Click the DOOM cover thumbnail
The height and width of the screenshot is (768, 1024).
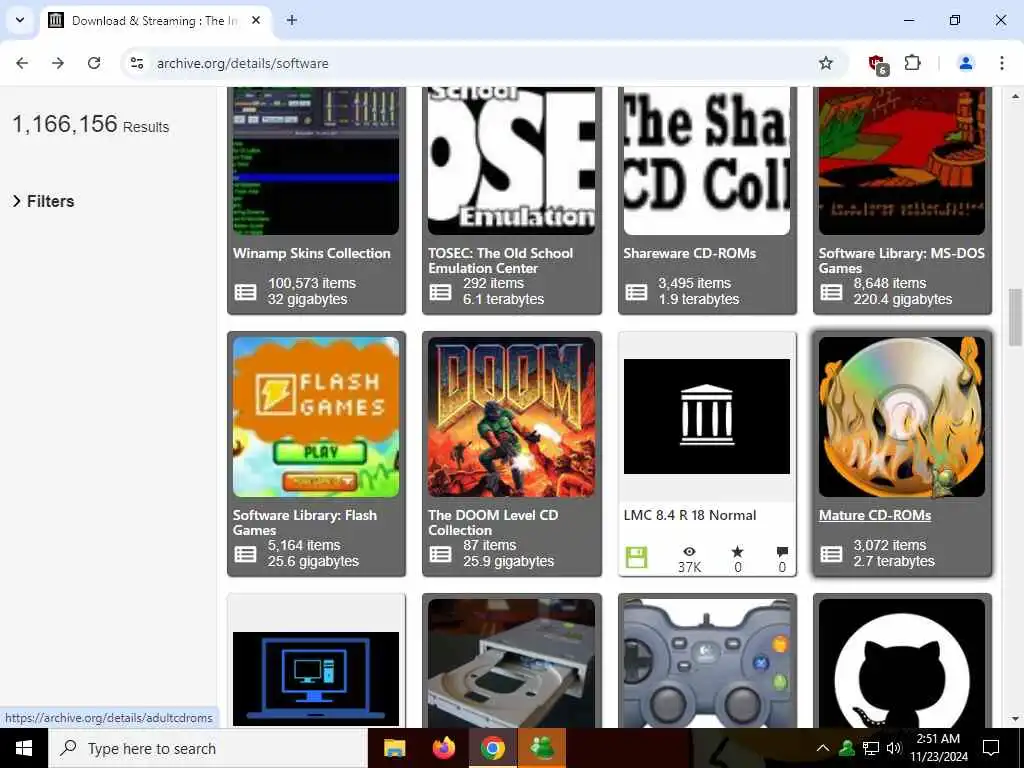tap(511, 417)
